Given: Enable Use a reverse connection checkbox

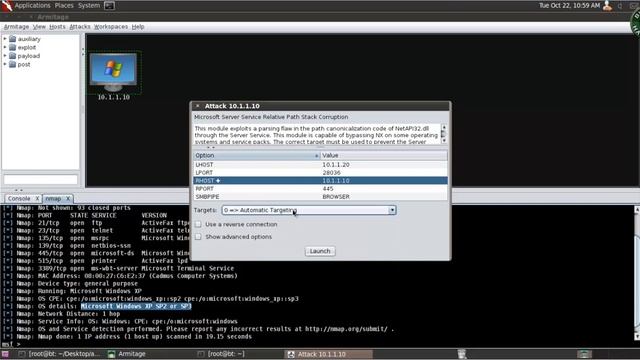Looking at the screenshot, I should tap(198, 224).
